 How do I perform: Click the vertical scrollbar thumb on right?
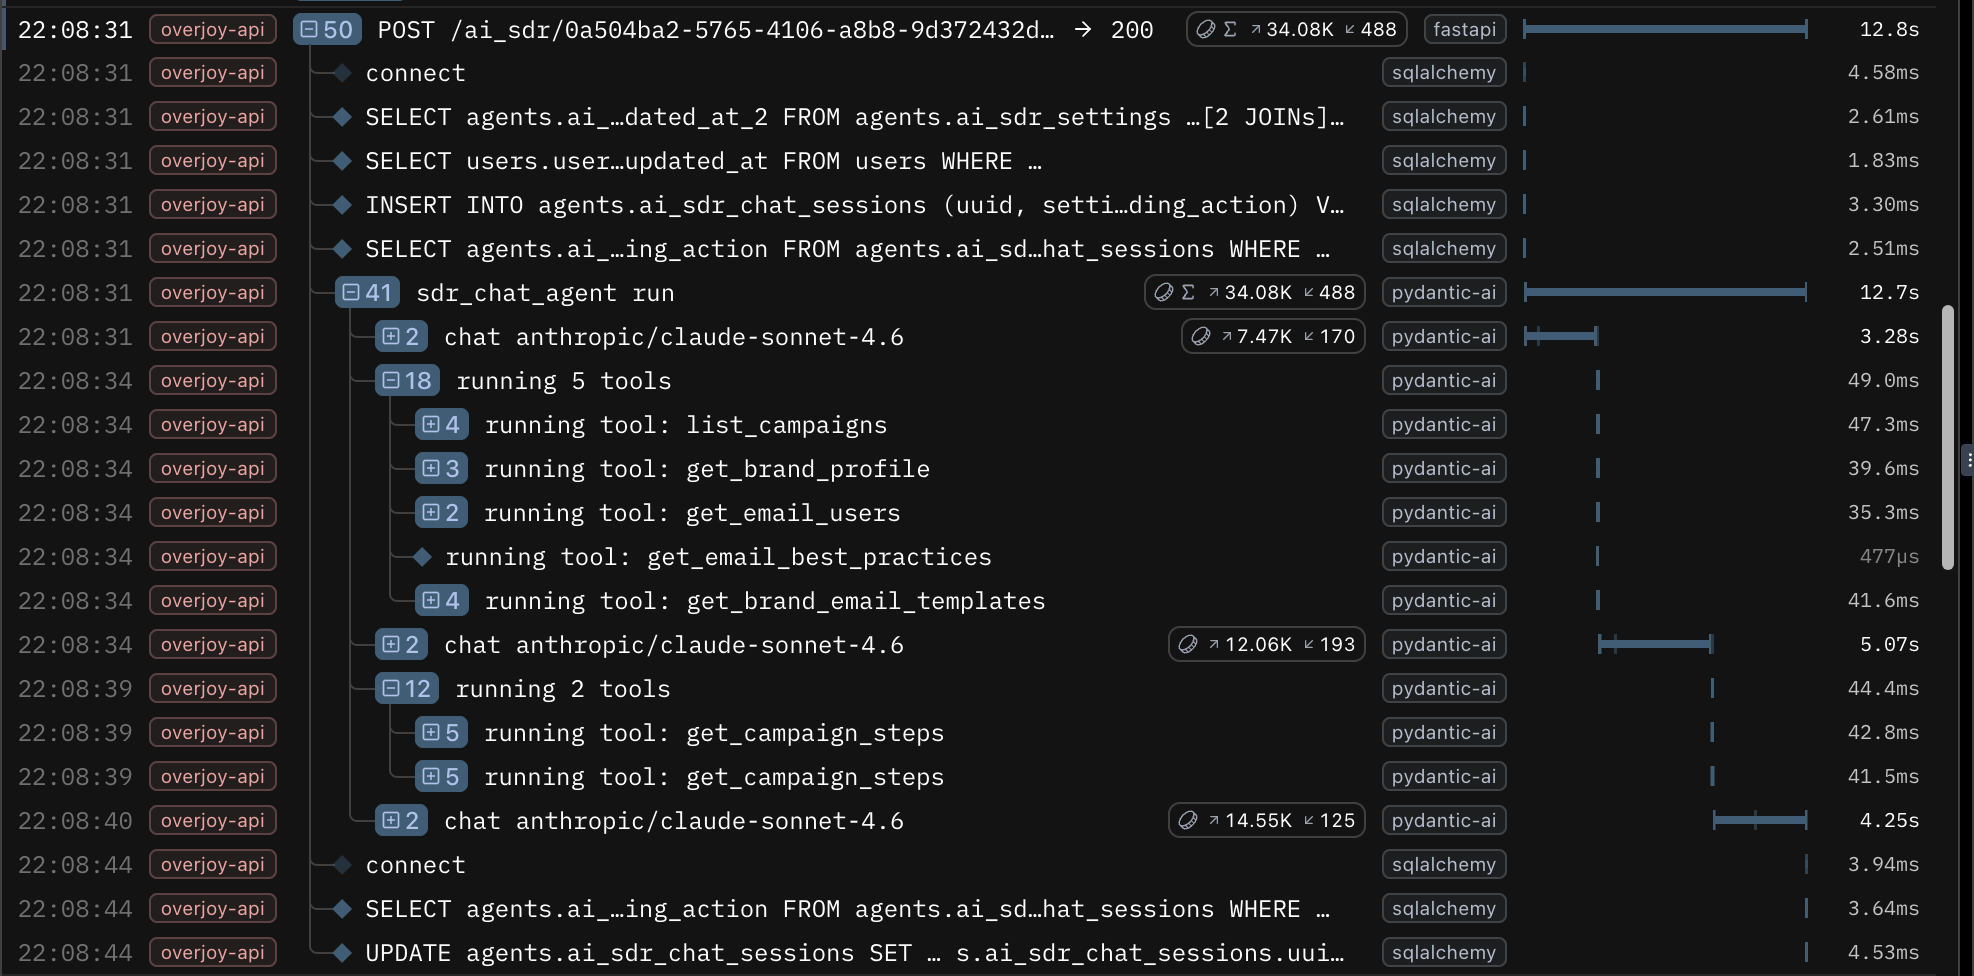[x=1947, y=438]
